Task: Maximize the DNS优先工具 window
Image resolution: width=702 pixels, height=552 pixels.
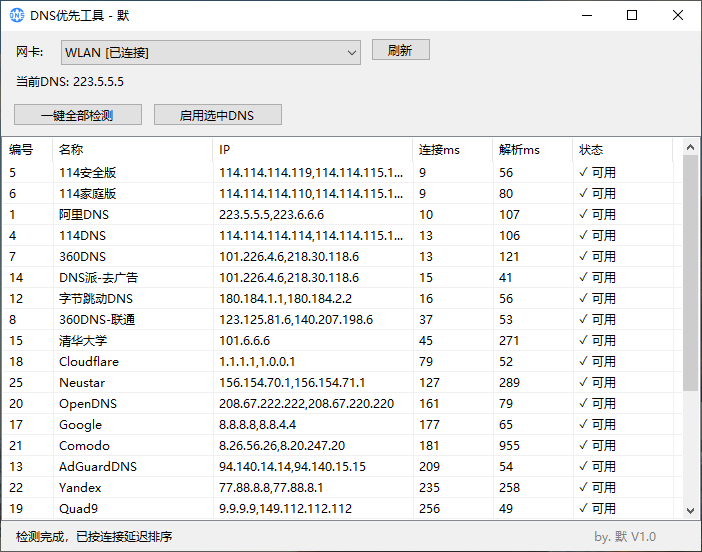Action: coord(632,15)
